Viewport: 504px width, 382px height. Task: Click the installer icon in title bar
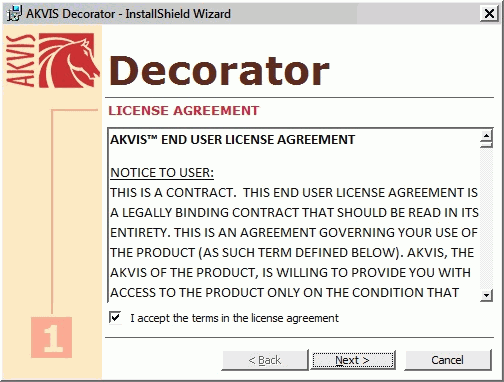(x=14, y=14)
